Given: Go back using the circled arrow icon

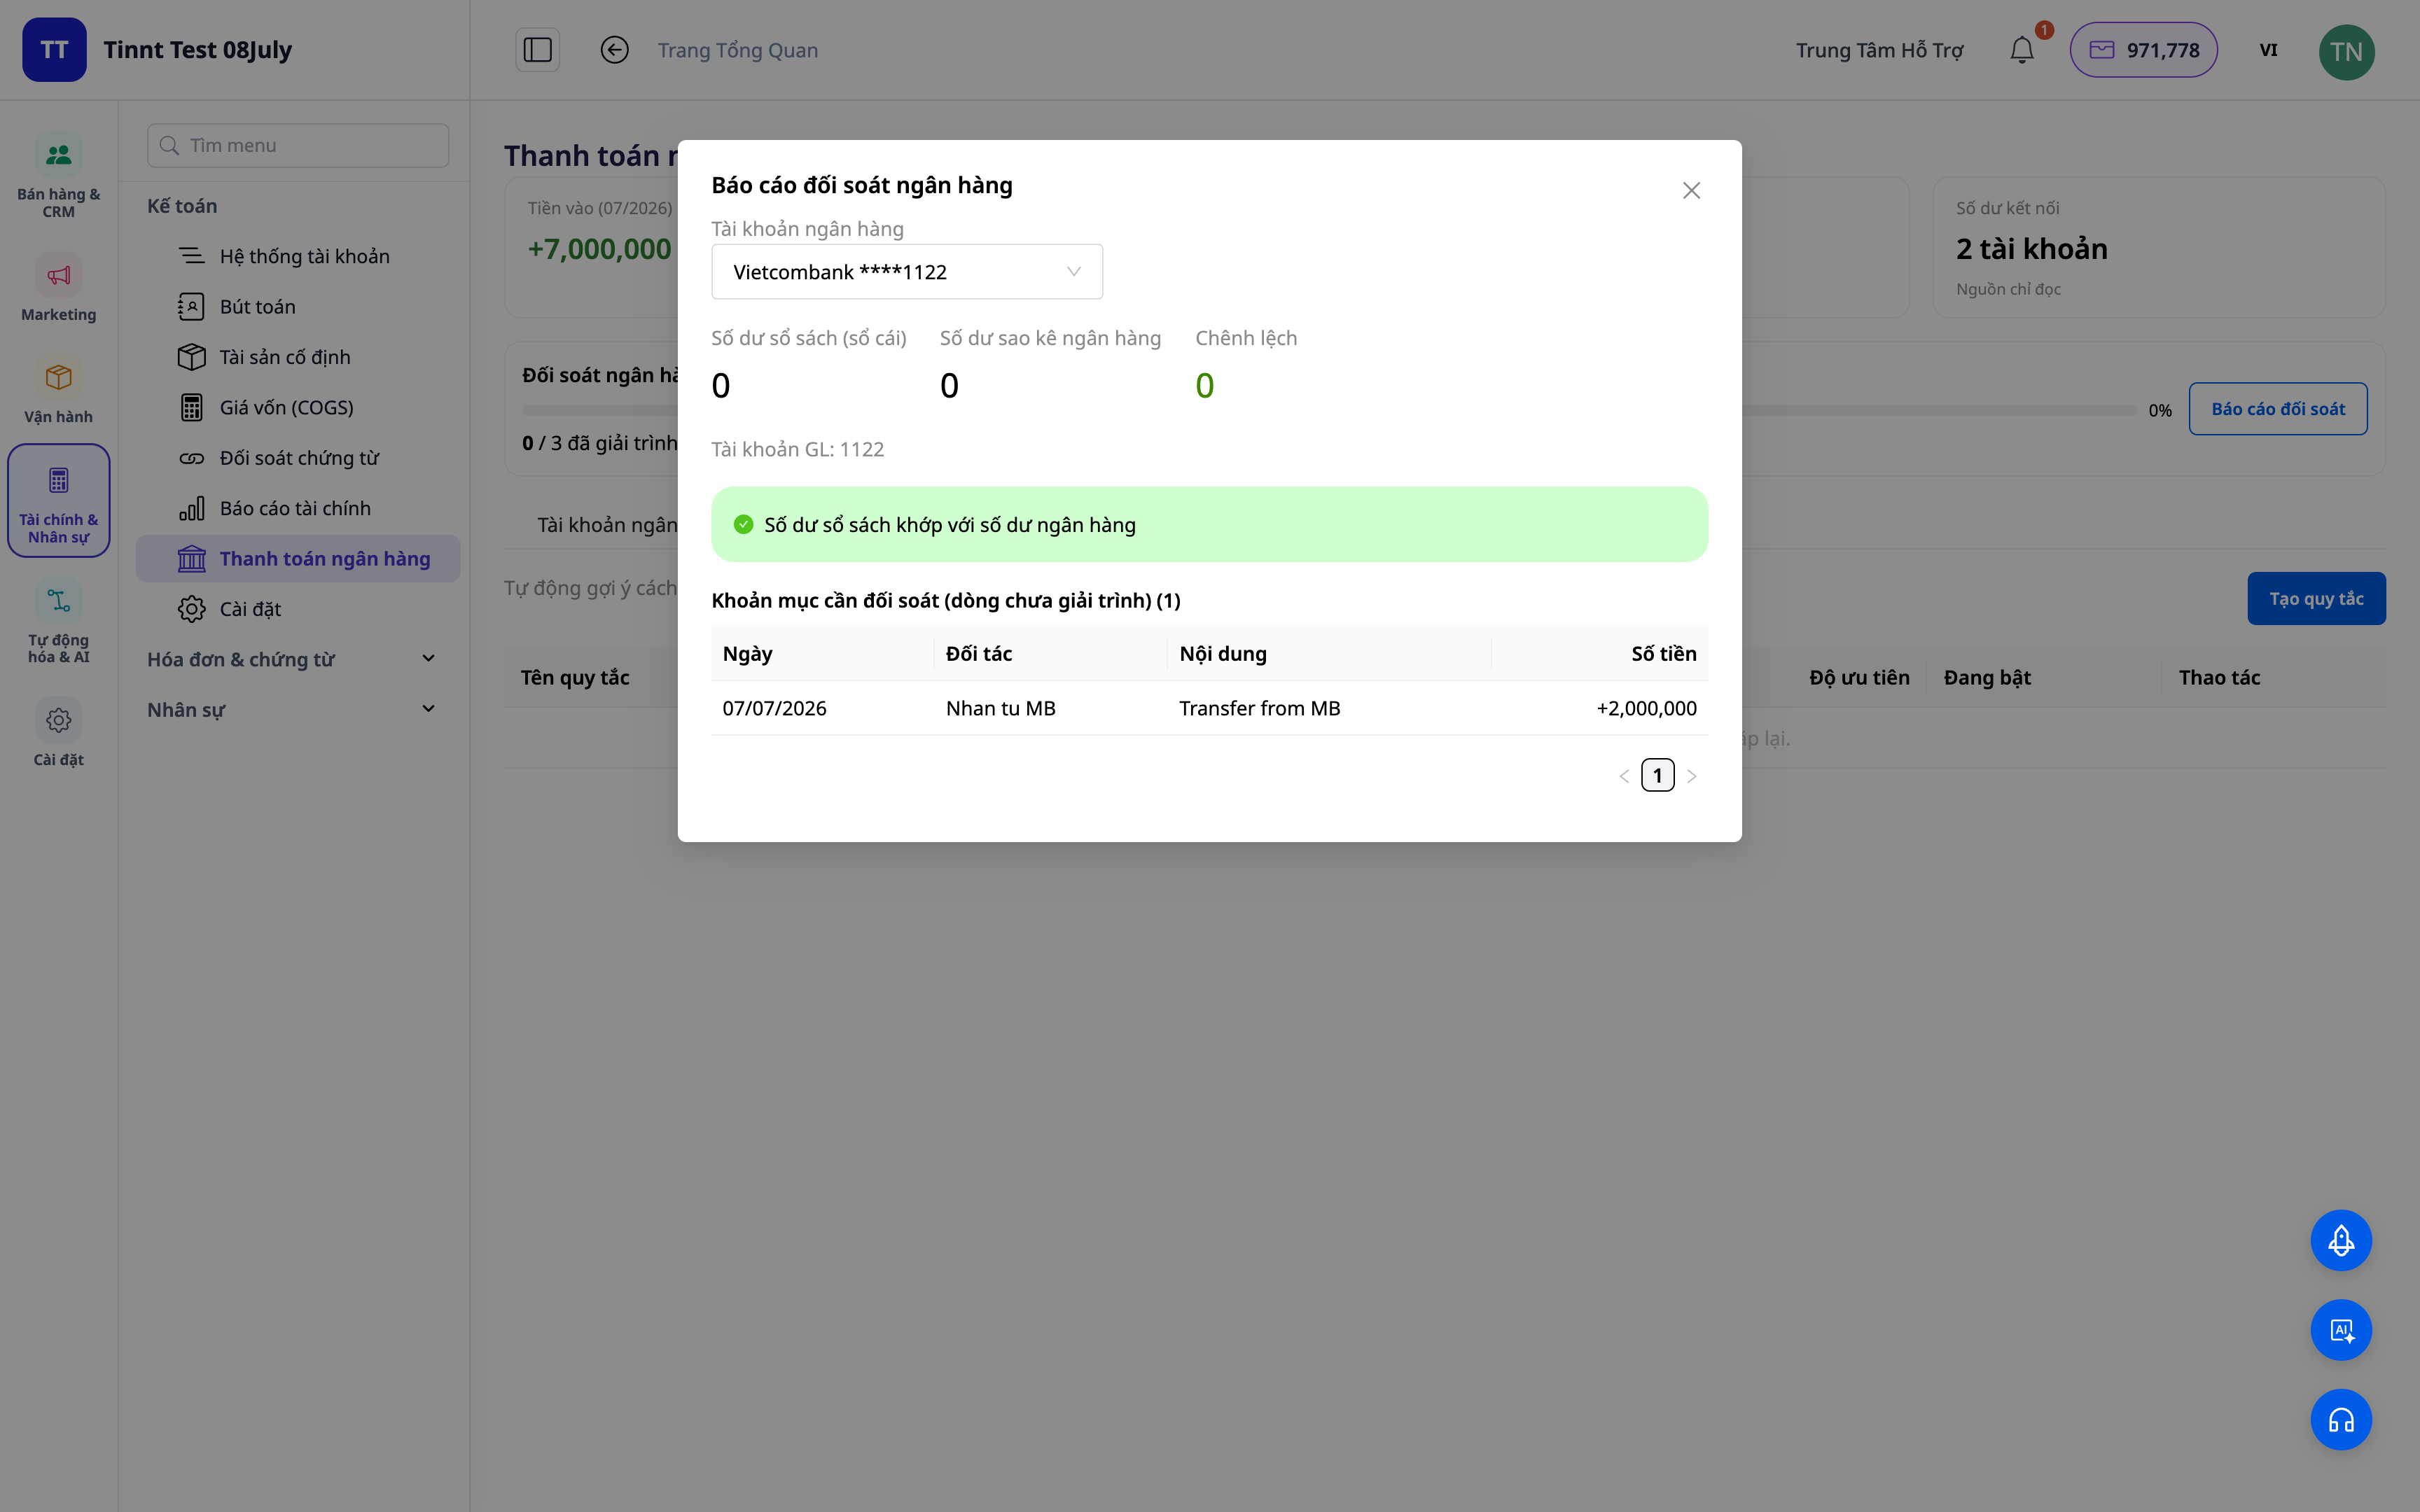Looking at the screenshot, I should pyautogui.click(x=614, y=50).
